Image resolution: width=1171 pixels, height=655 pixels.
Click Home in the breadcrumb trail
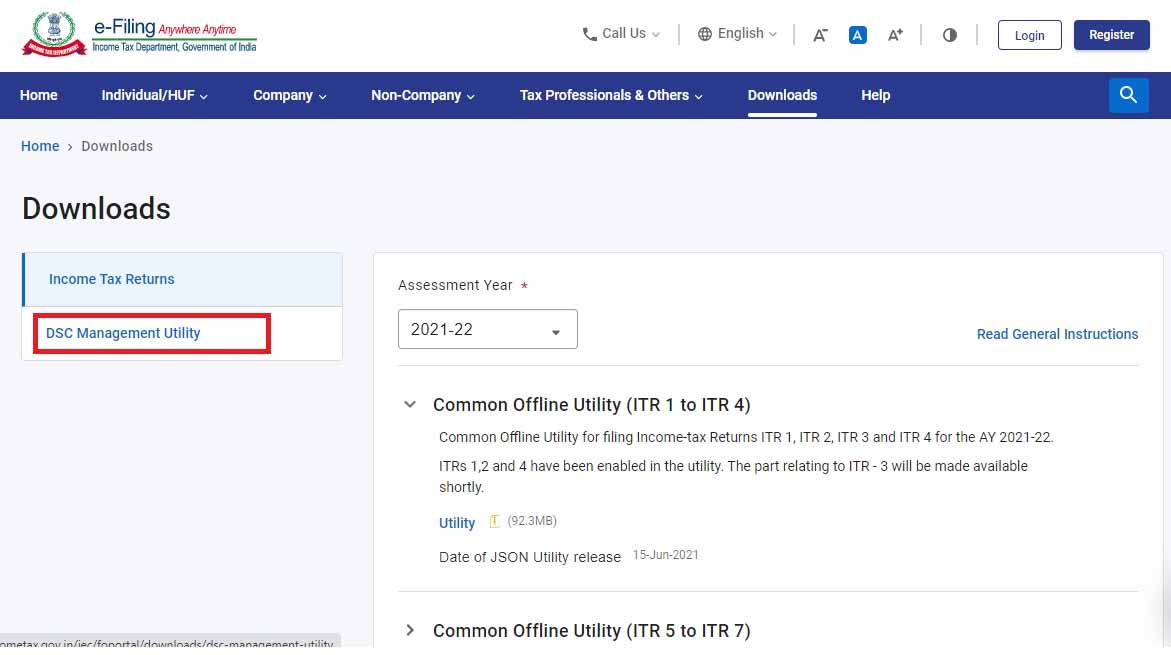40,146
